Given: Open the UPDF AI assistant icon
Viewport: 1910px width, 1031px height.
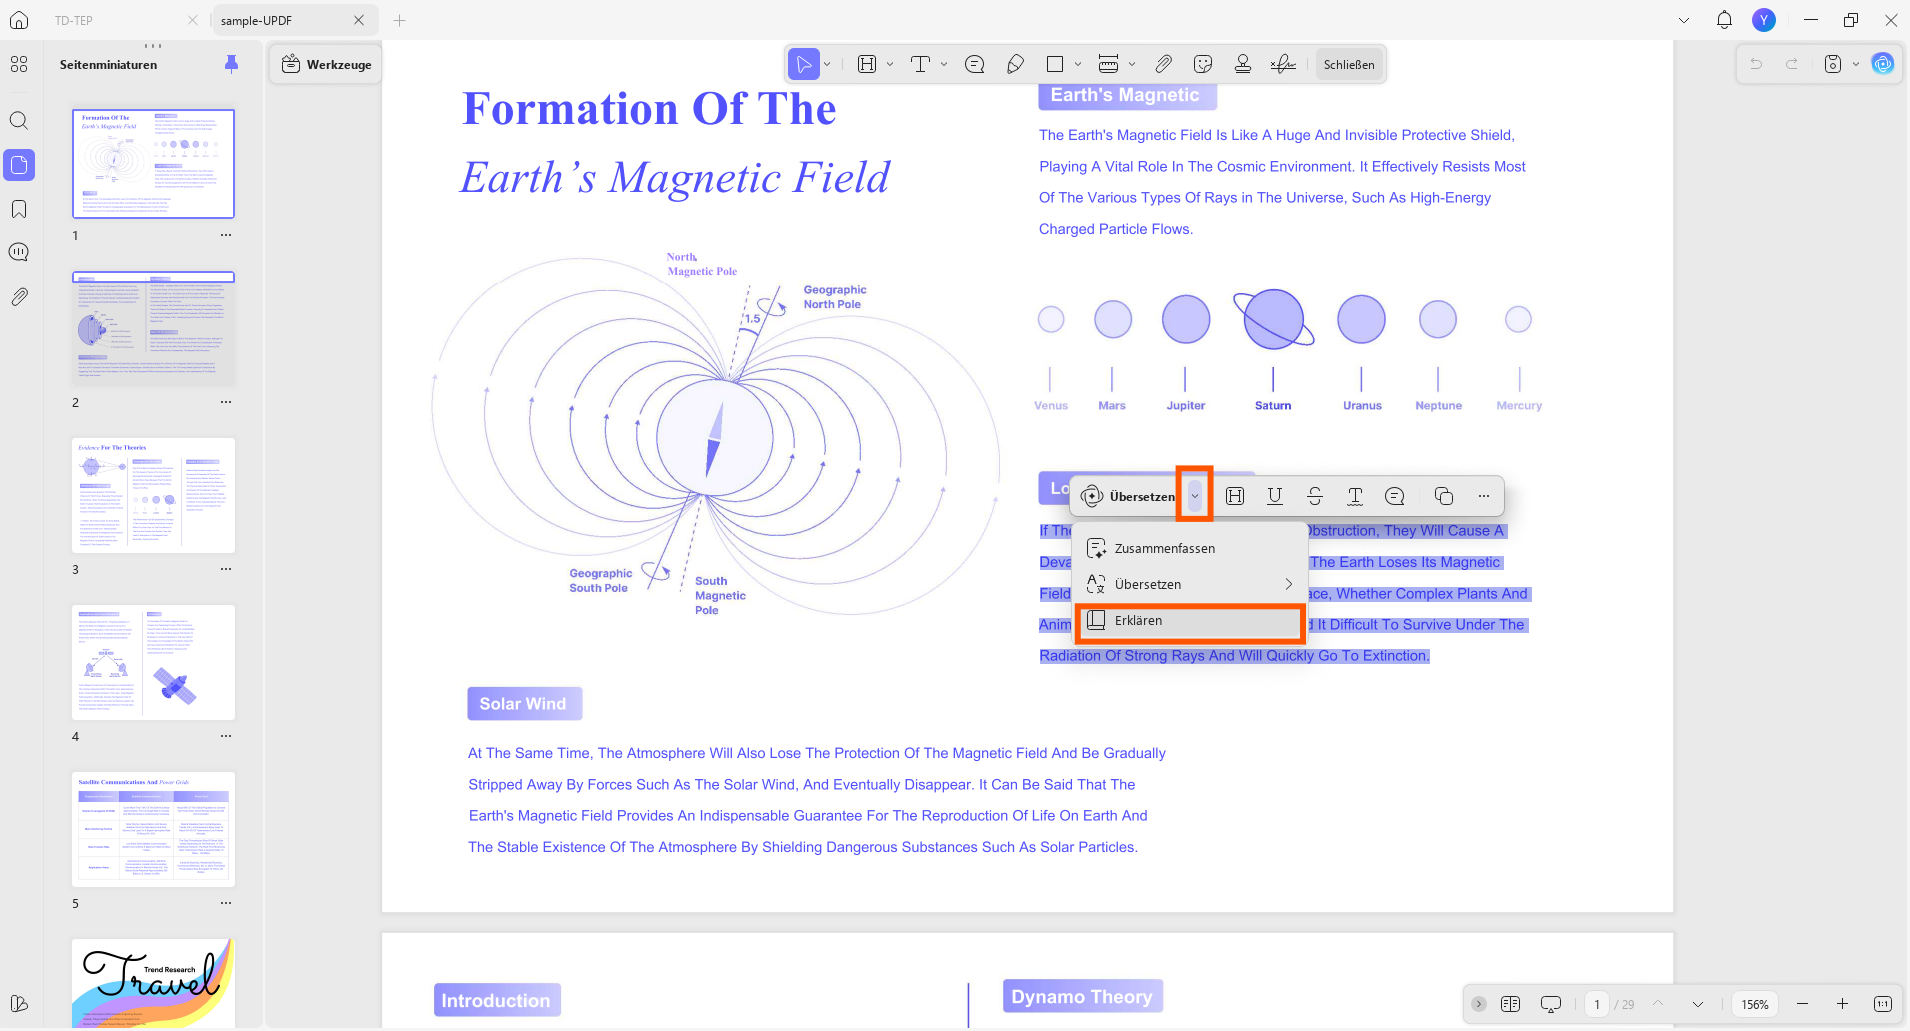Looking at the screenshot, I should (x=1883, y=64).
